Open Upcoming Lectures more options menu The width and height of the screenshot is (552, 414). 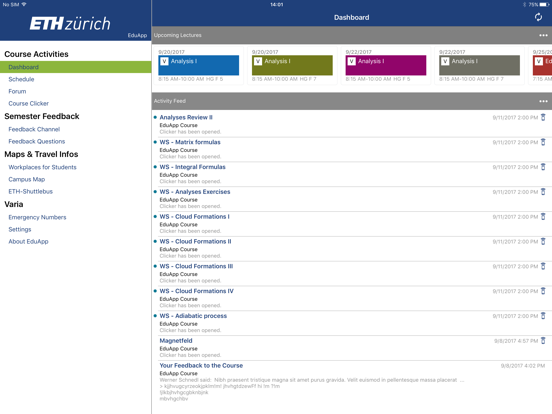tap(543, 35)
